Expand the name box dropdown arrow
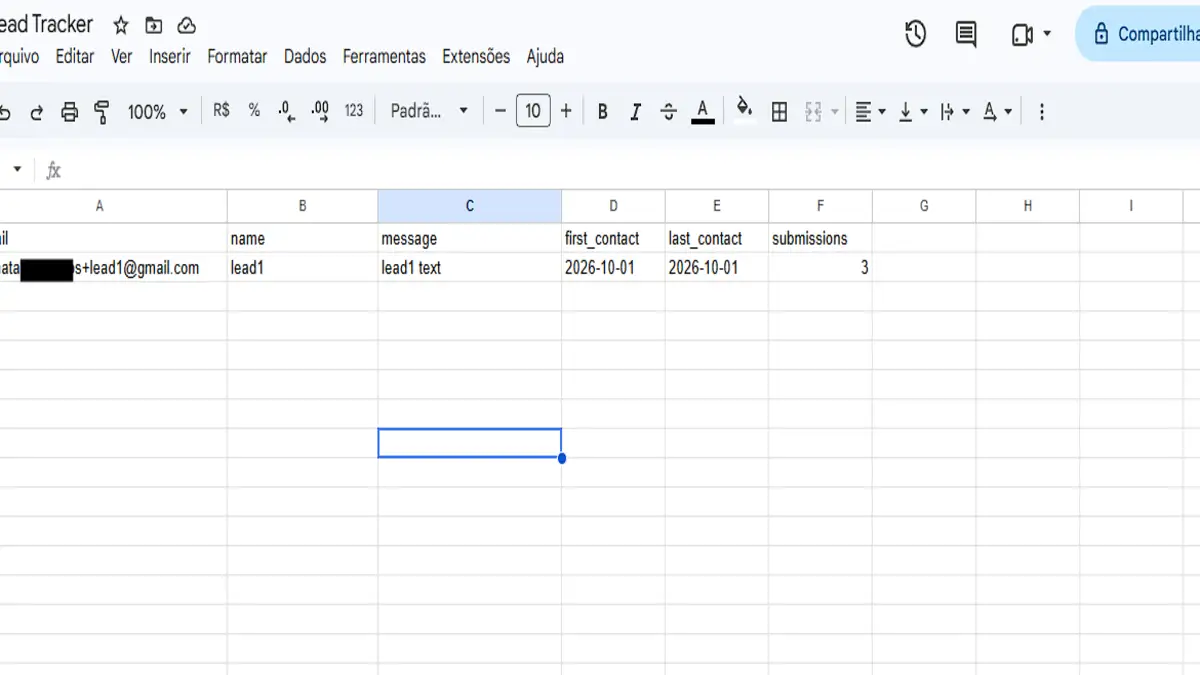Screen dimensions: 1200x675 (x=17, y=169)
